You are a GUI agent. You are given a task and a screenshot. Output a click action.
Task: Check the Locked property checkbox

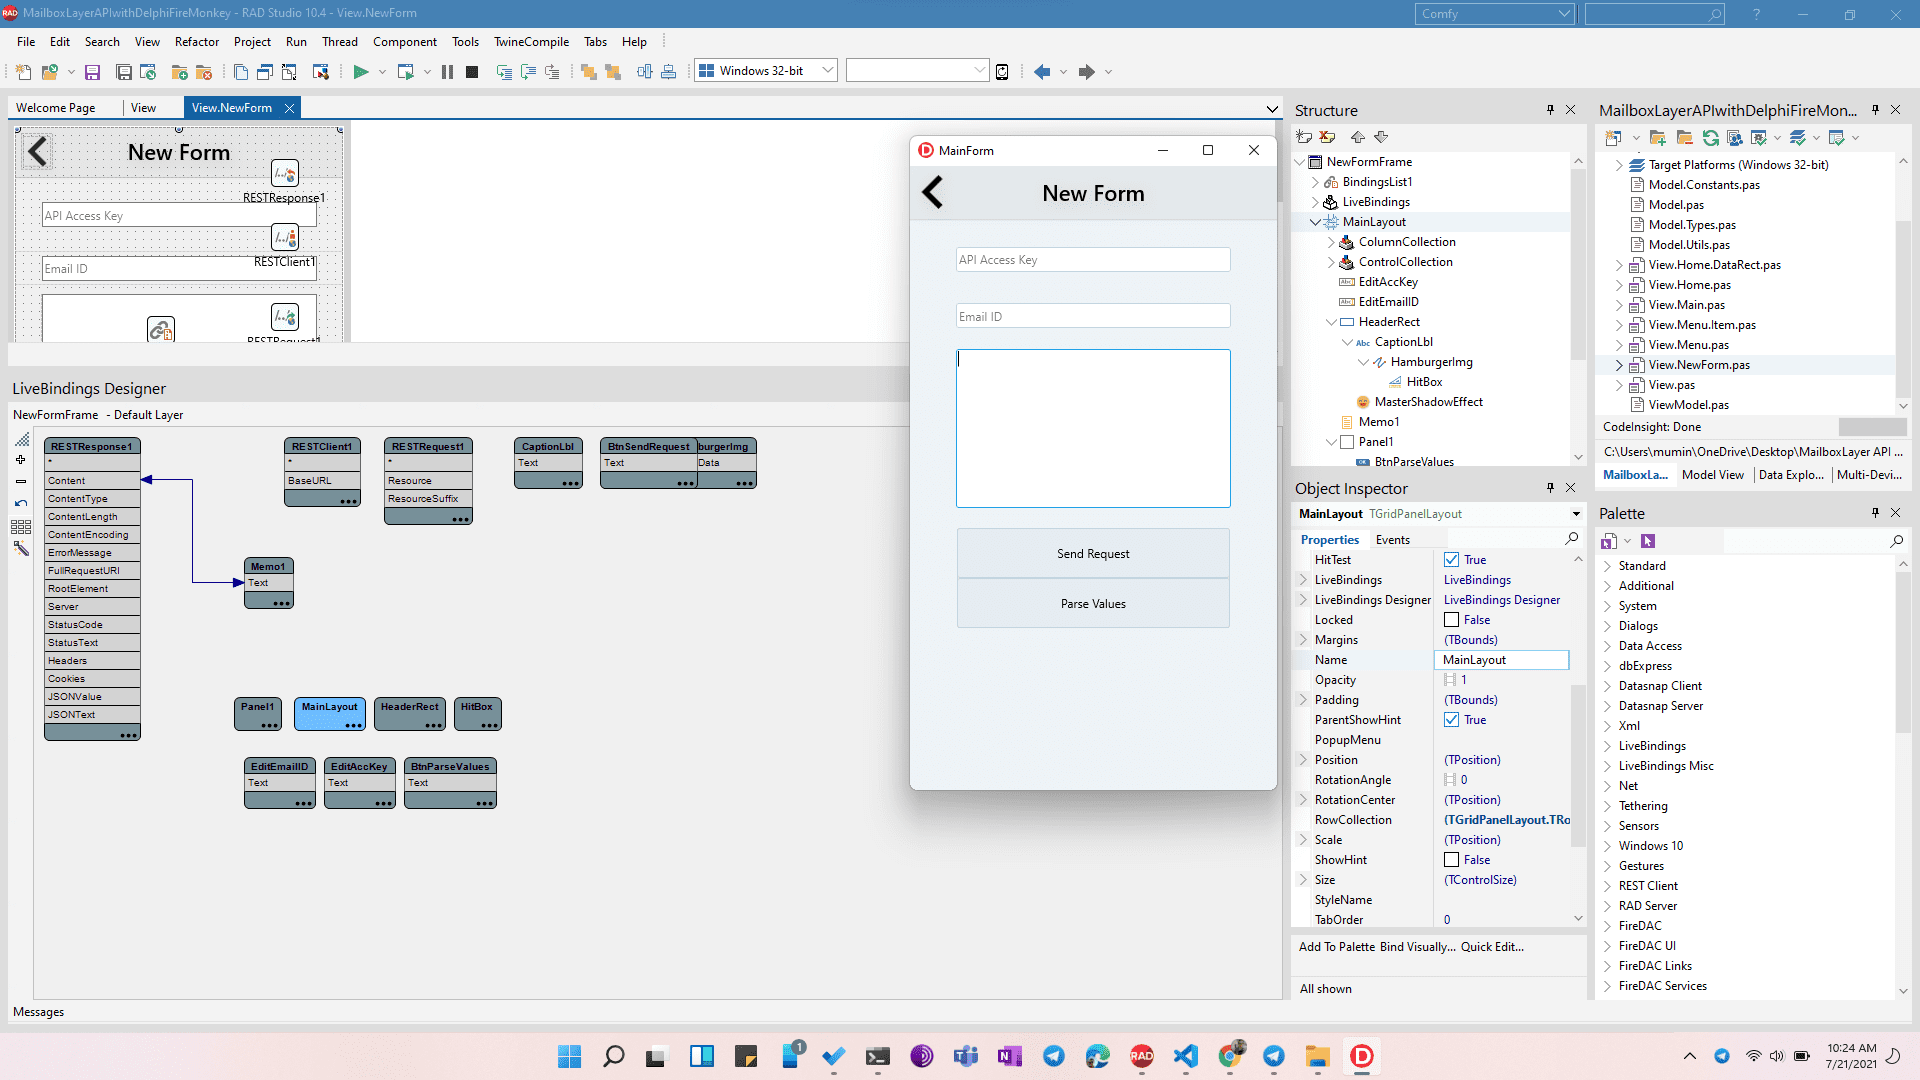tap(1452, 619)
